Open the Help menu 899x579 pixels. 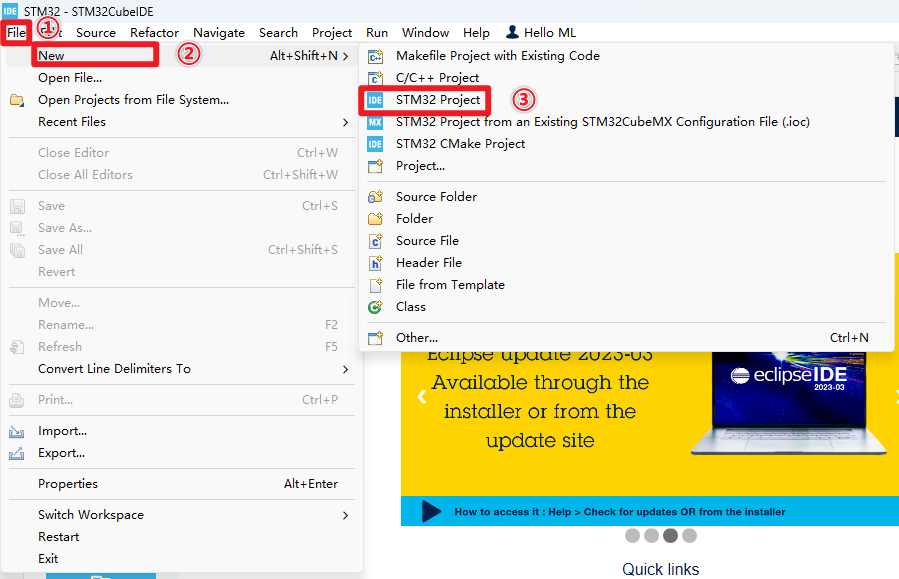click(476, 33)
